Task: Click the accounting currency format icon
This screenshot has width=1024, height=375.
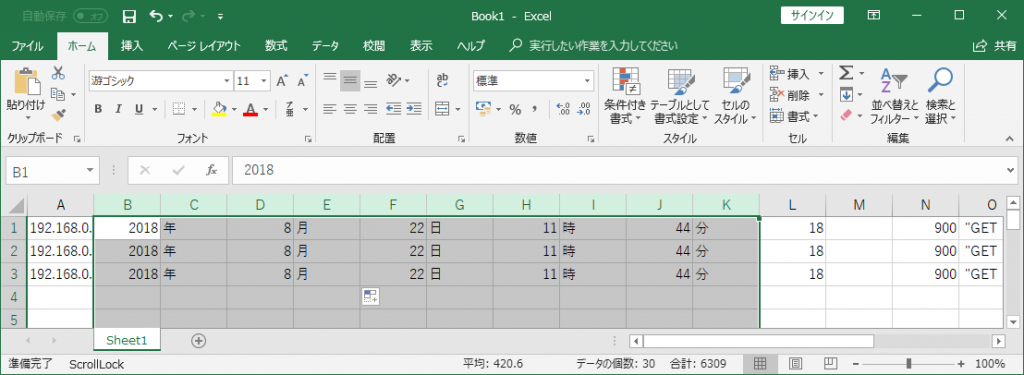Action: (483, 109)
